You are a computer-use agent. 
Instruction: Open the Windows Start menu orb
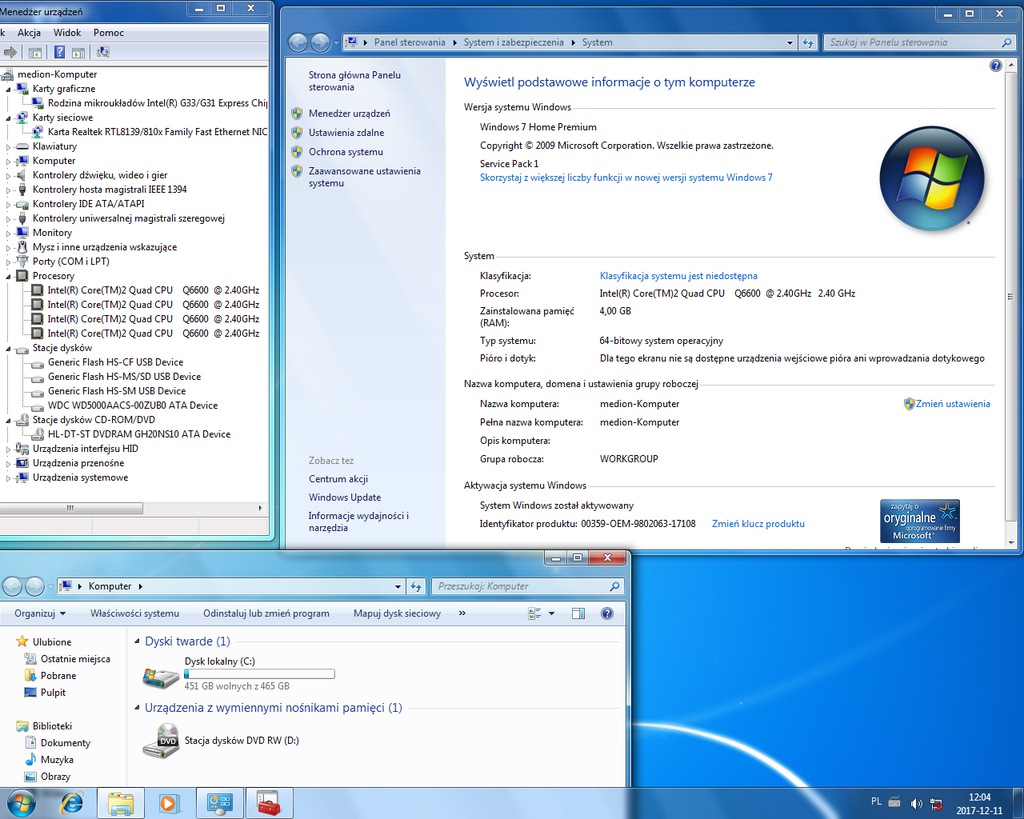point(20,803)
